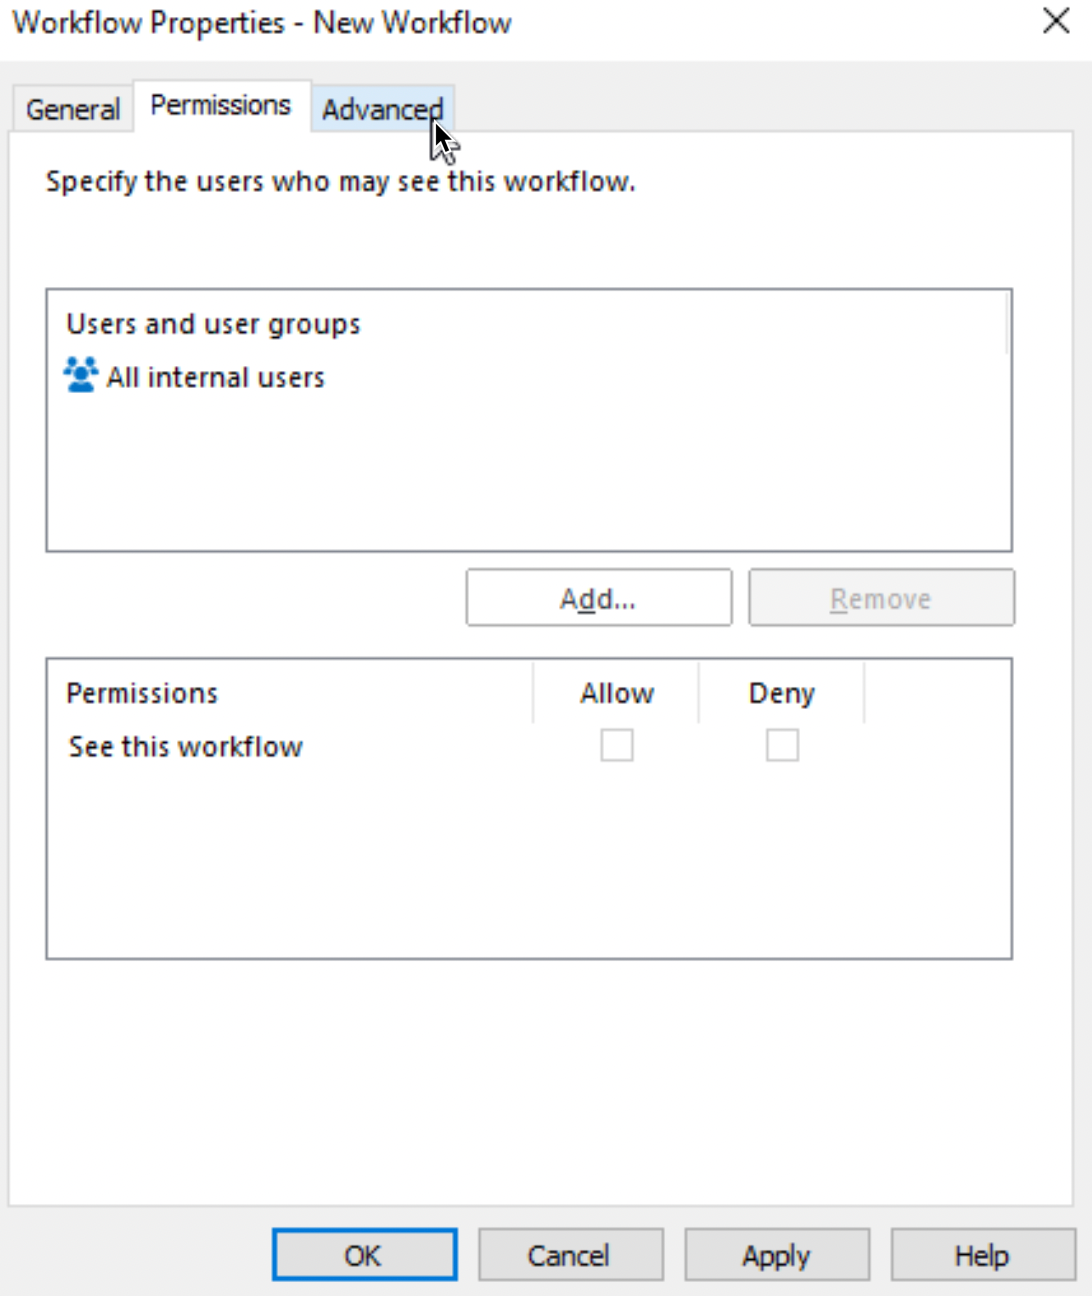Viewport: 1092px width, 1296px height.
Task: Open the Advanced tab
Action: pyautogui.click(x=383, y=109)
